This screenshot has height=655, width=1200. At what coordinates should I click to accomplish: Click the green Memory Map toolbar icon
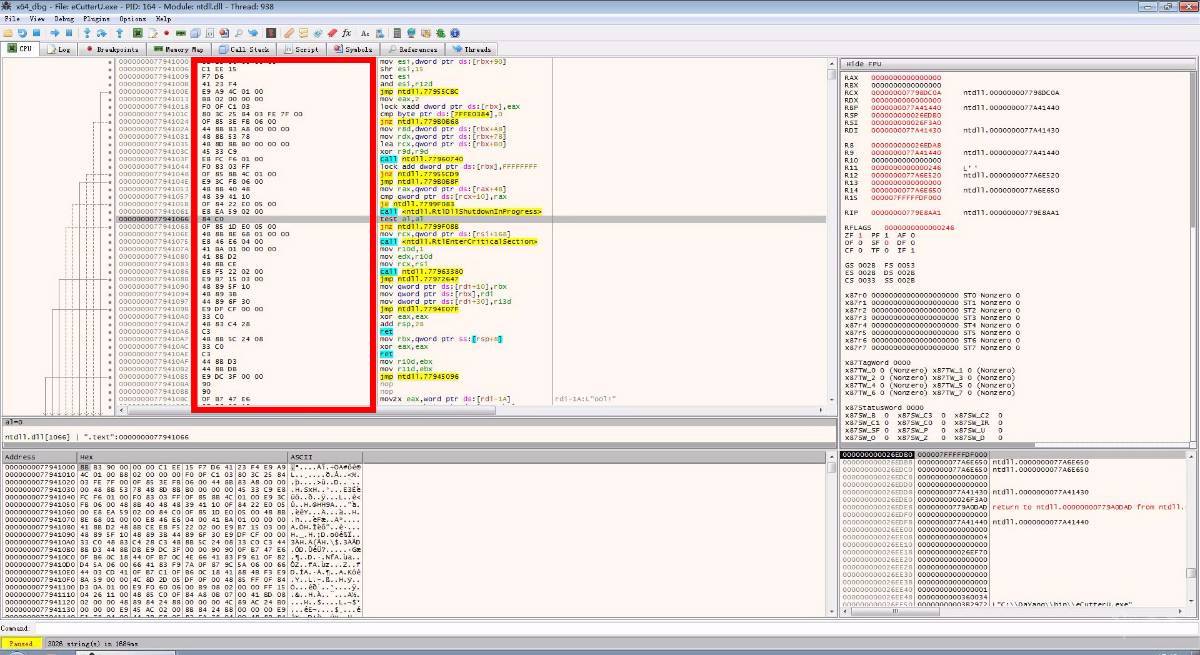coord(181,33)
